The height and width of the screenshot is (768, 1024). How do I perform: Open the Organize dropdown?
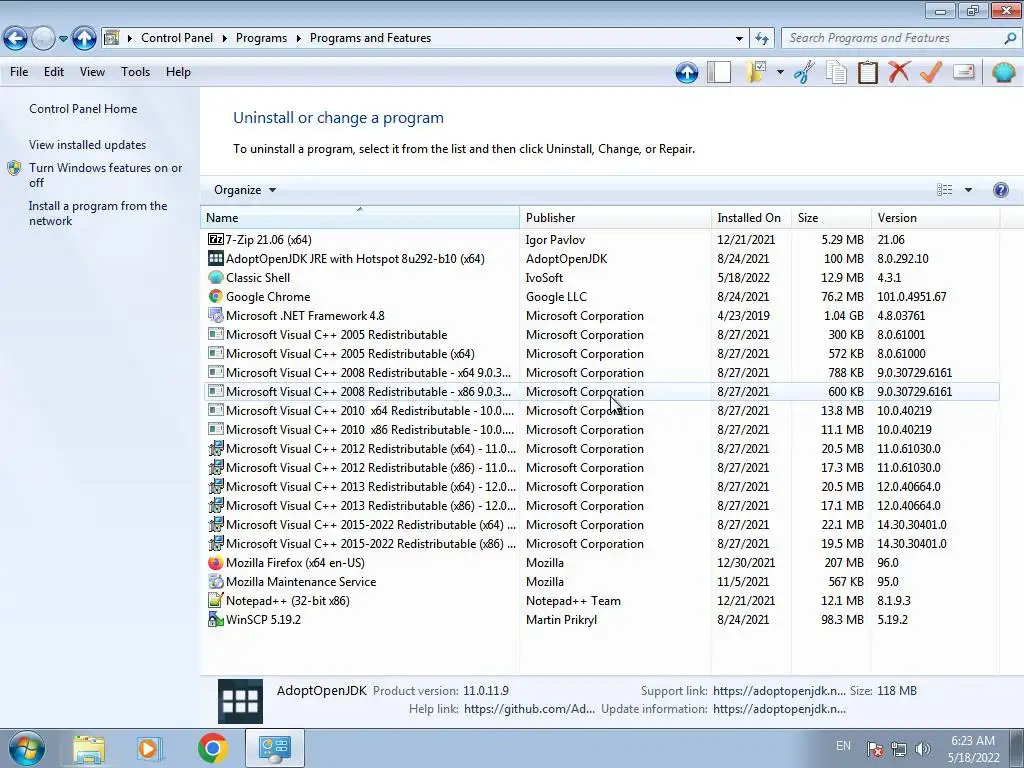coord(245,190)
